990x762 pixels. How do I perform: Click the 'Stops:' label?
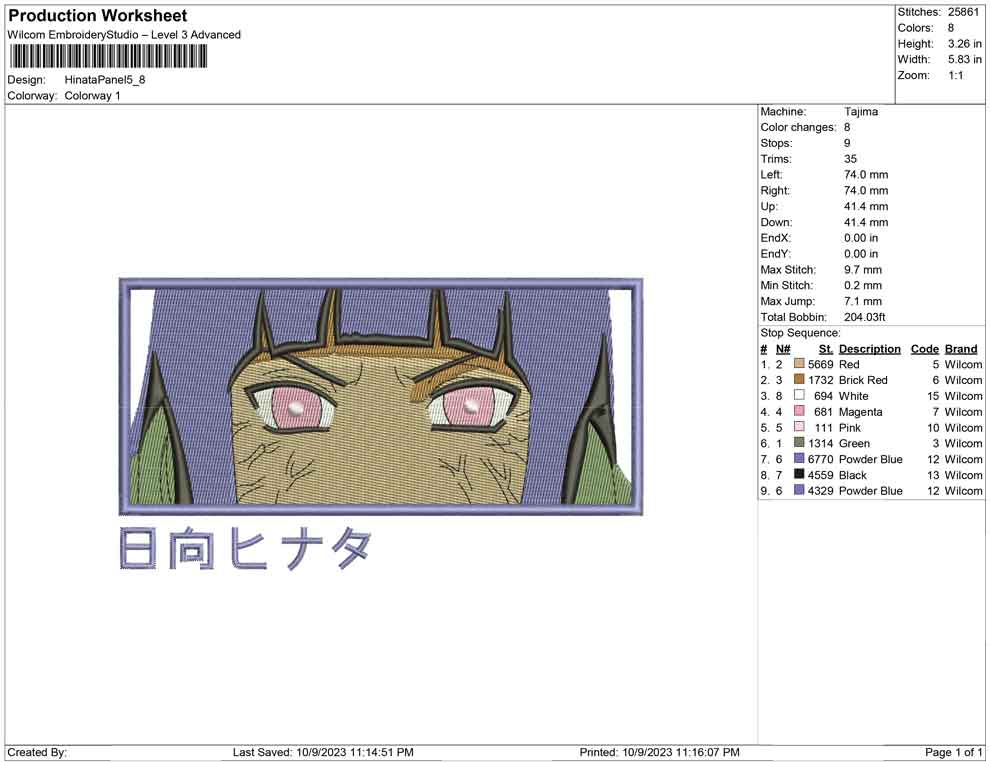pyautogui.click(x=776, y=143)
